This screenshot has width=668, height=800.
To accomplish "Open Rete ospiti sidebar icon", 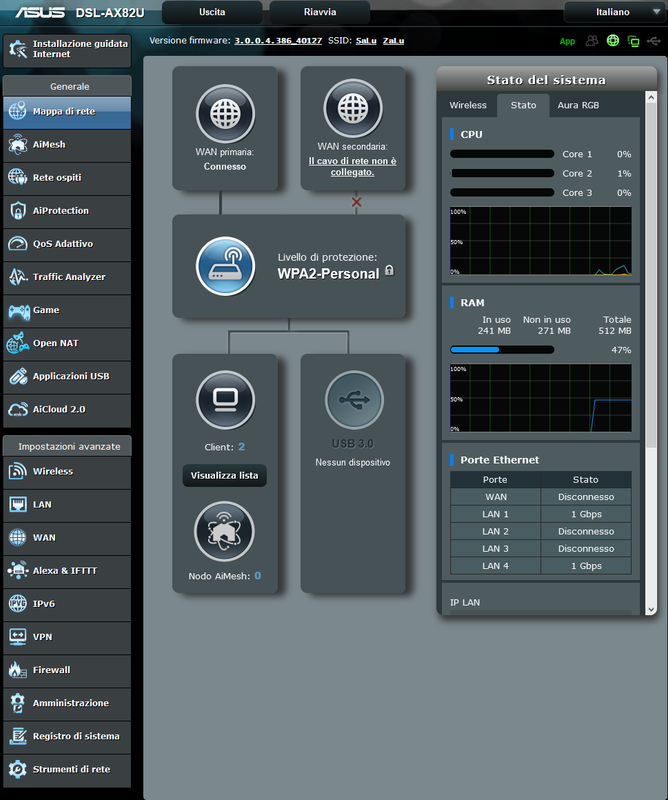I will 17,178.
